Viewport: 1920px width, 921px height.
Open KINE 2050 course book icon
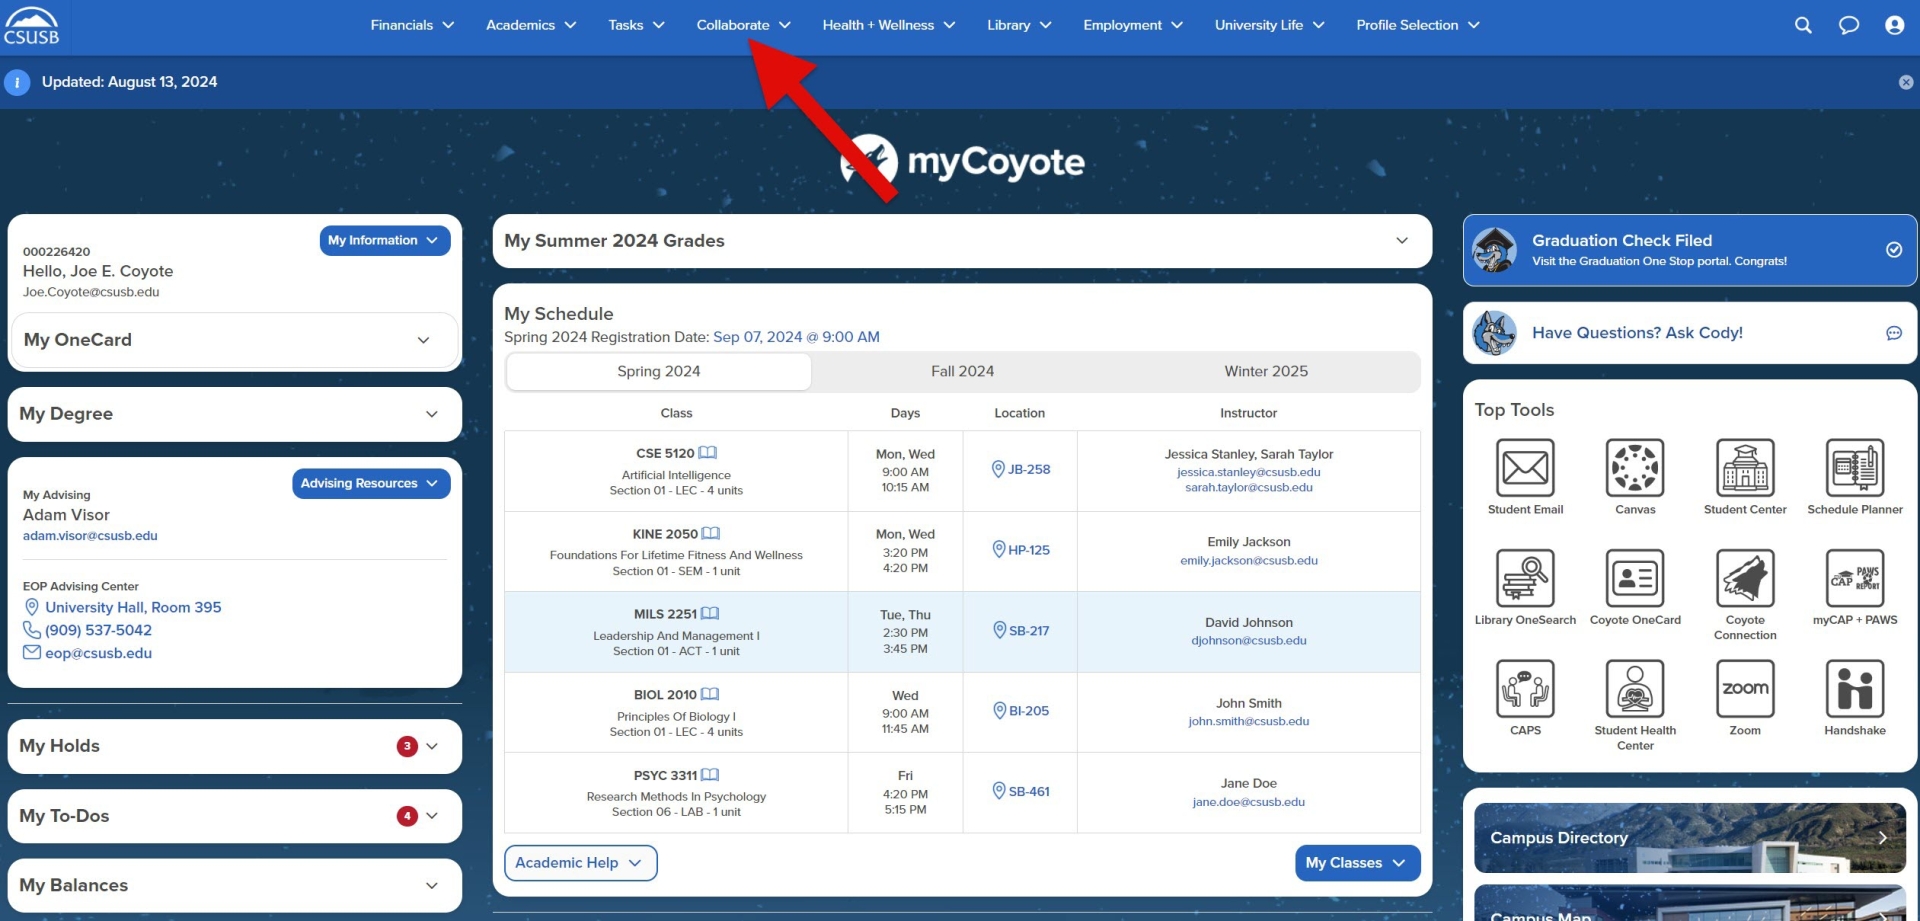pyautogui.click(x=711, y=534)
